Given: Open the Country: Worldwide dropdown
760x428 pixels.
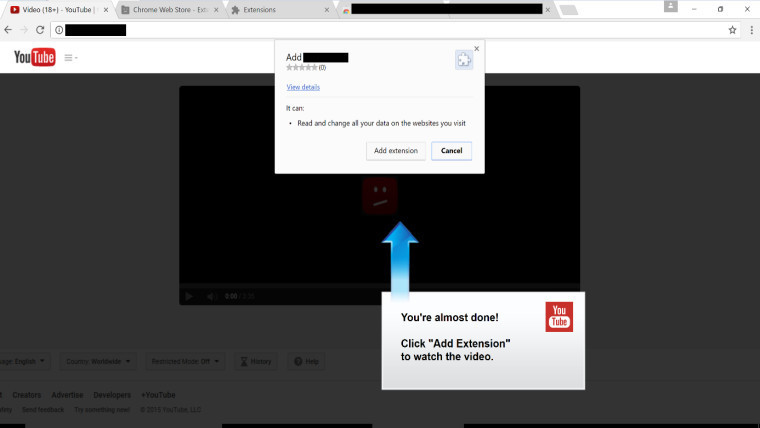Looking at the screenshot, I should (x=98, y=361).
